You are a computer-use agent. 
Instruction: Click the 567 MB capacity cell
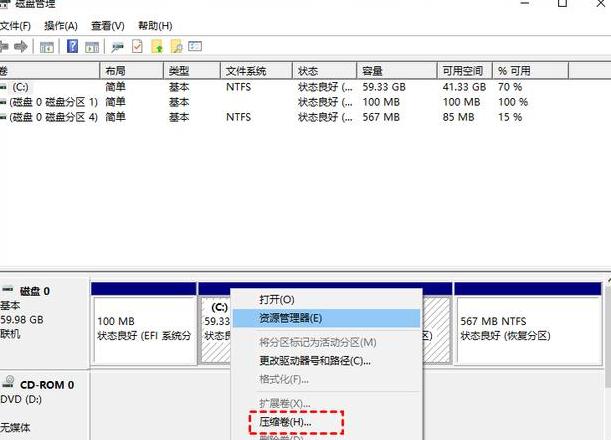pos(381,117)
